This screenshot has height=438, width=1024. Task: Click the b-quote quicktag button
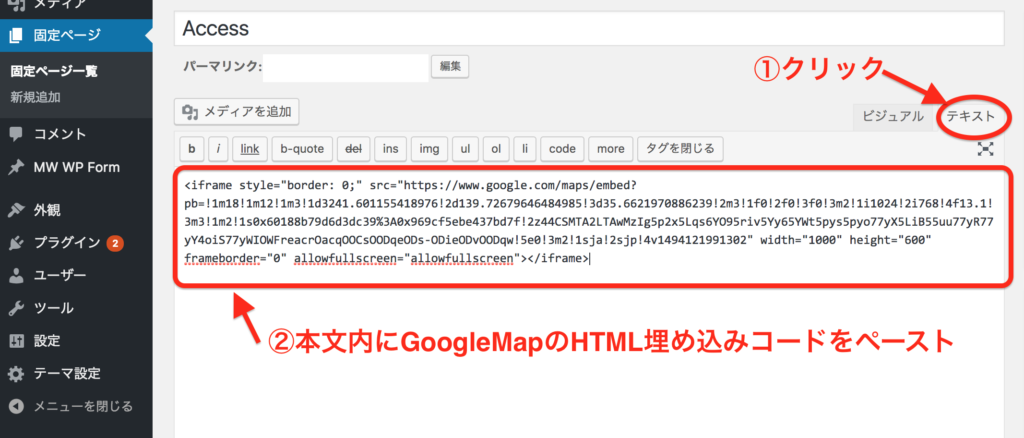coord(301,149)
